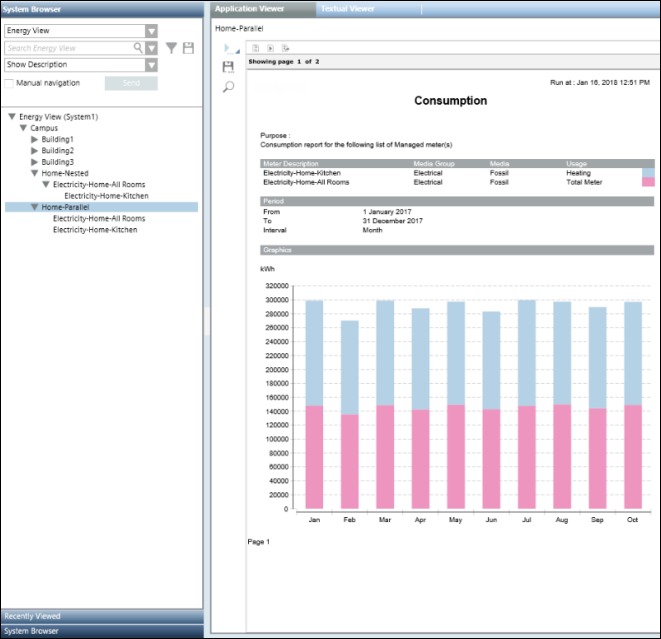The image size is (661, 639).
Task: Expand the Building1 tree node
Action: [35, 139]
